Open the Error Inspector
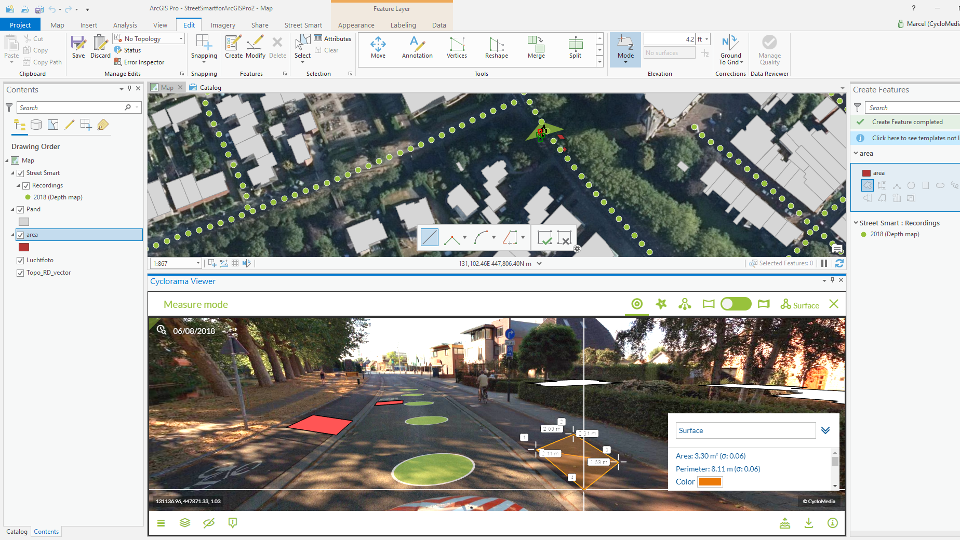Image resolution: width=960 pixels, height=540 pixels. pyautogui.click(x=139, y=62)
